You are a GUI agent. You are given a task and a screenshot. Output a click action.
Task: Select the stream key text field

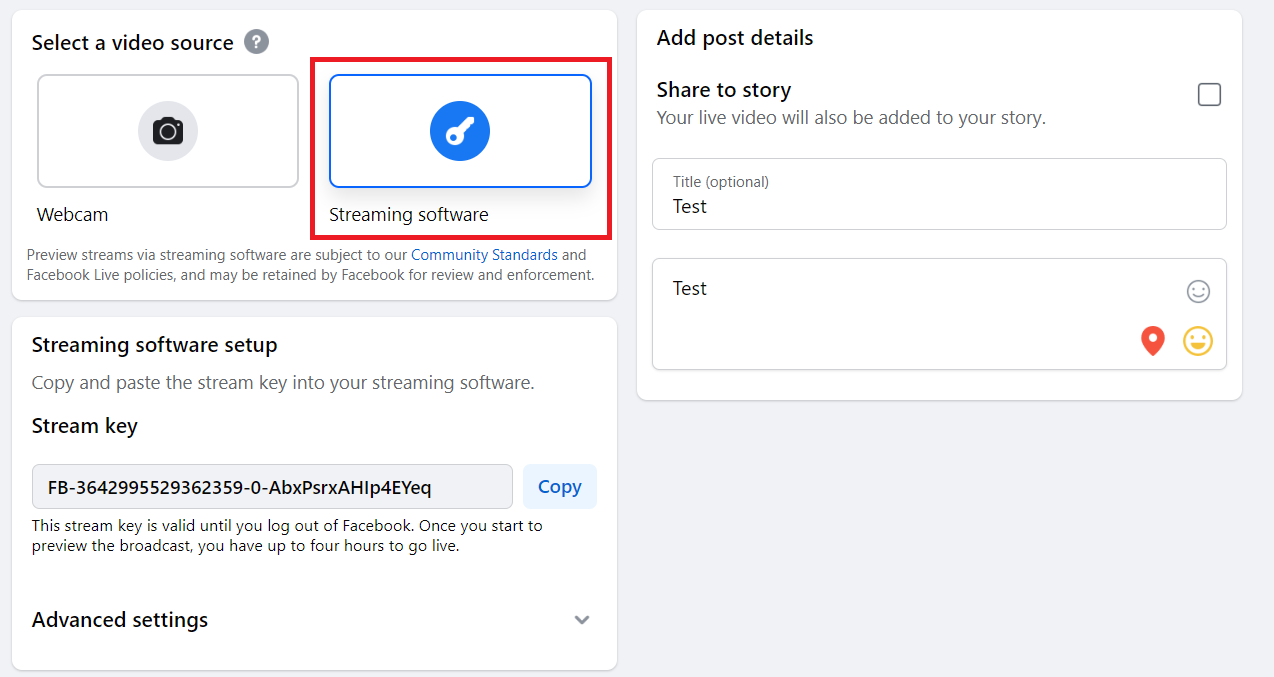point(272,487)
